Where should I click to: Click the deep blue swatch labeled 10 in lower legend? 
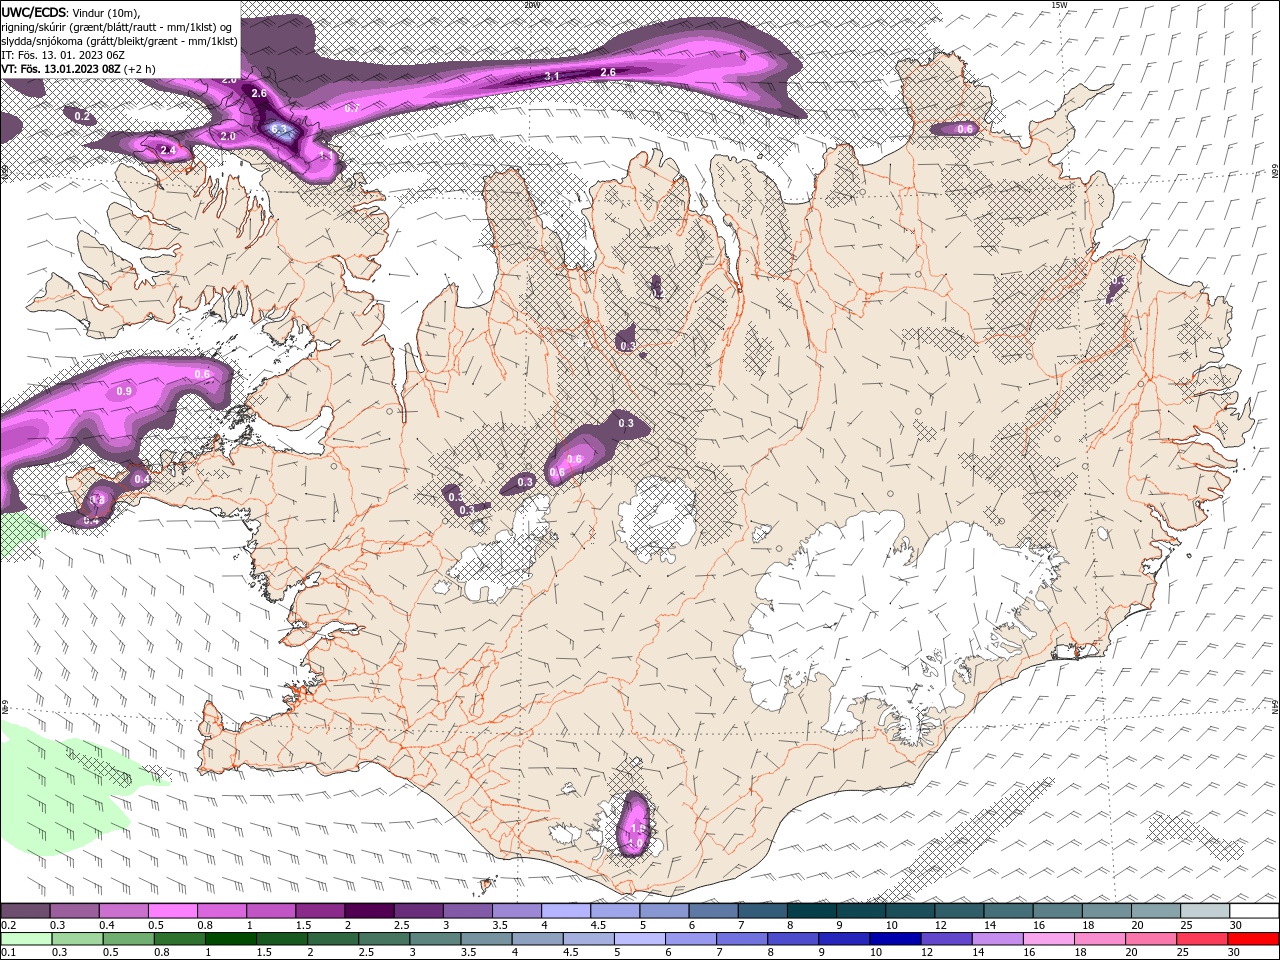tap(896, 939)
